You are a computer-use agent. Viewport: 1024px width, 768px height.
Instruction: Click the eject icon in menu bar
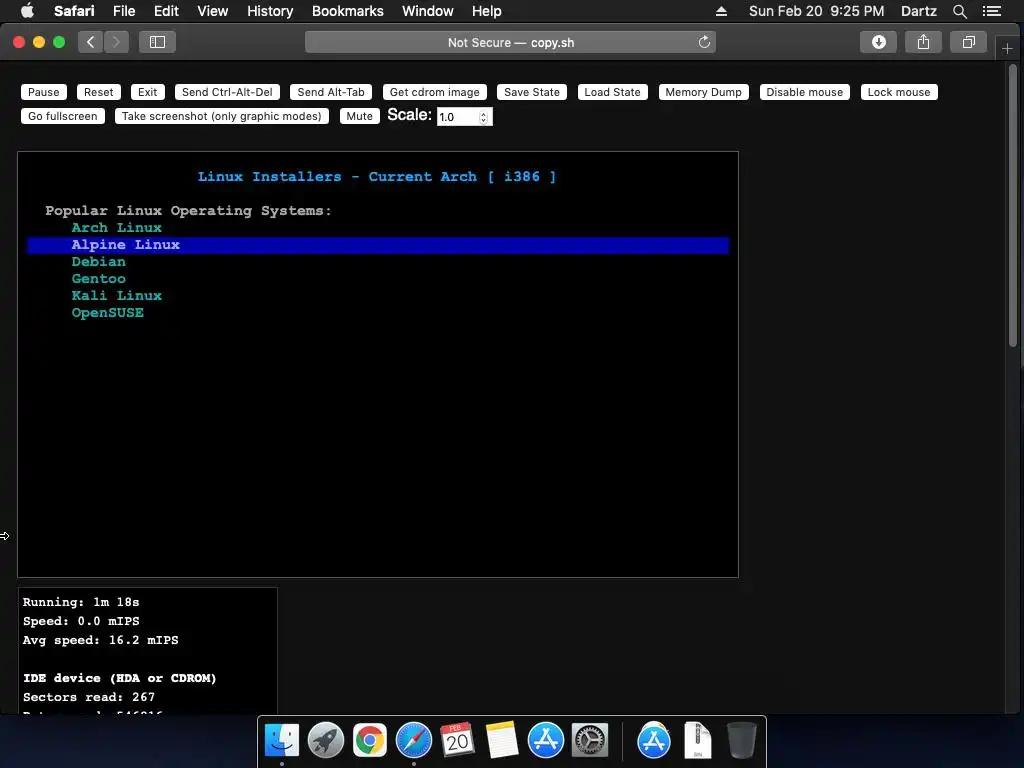coord(721,11)
